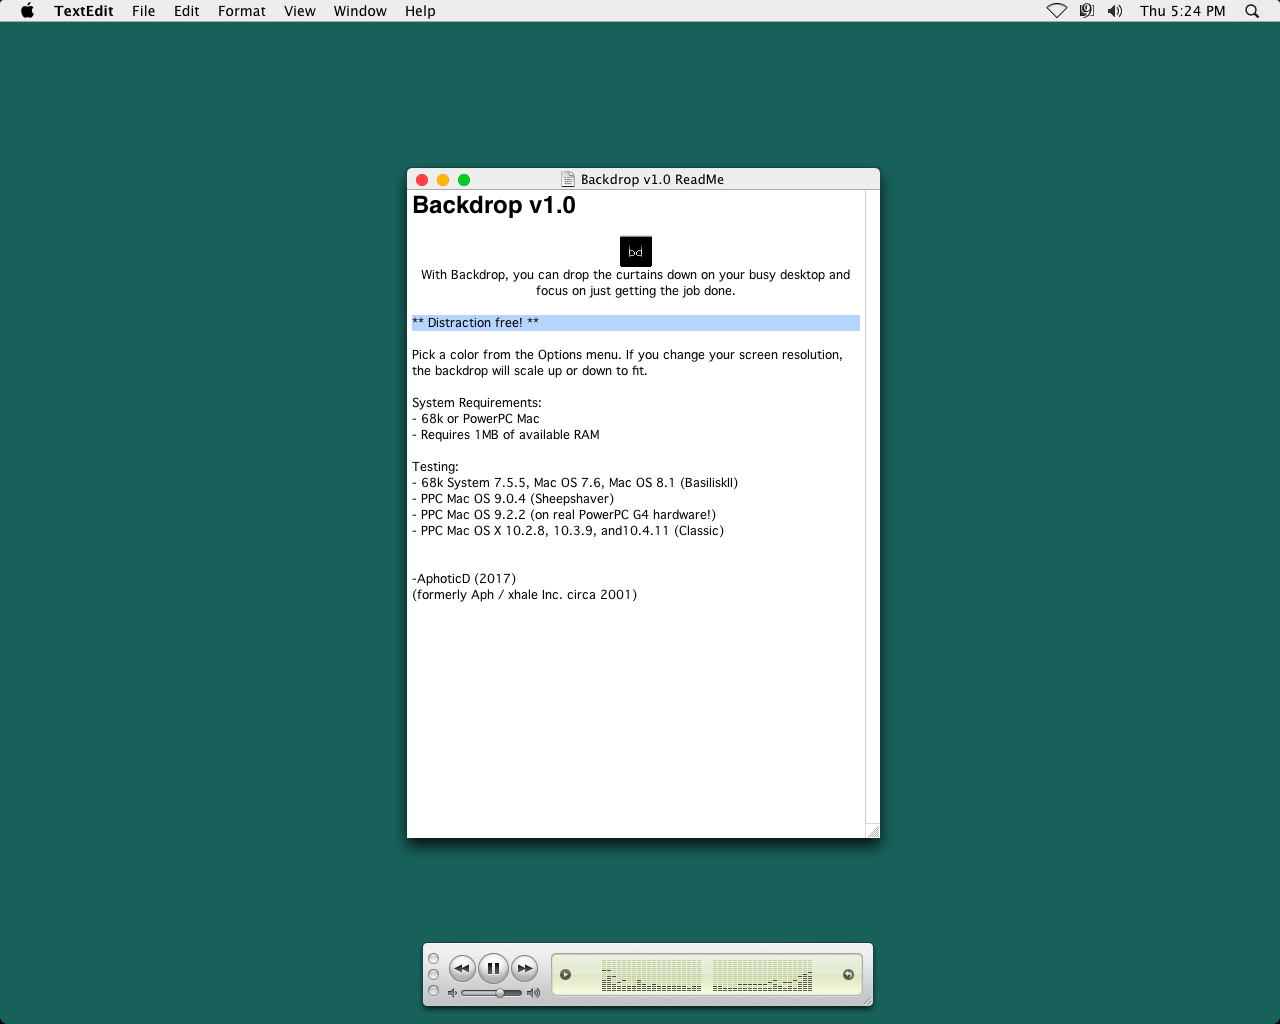Viewport: 1280px width, 1024px height.
Task: Minimize the ReadMe window with the yellow button
Action: (443, 180)
